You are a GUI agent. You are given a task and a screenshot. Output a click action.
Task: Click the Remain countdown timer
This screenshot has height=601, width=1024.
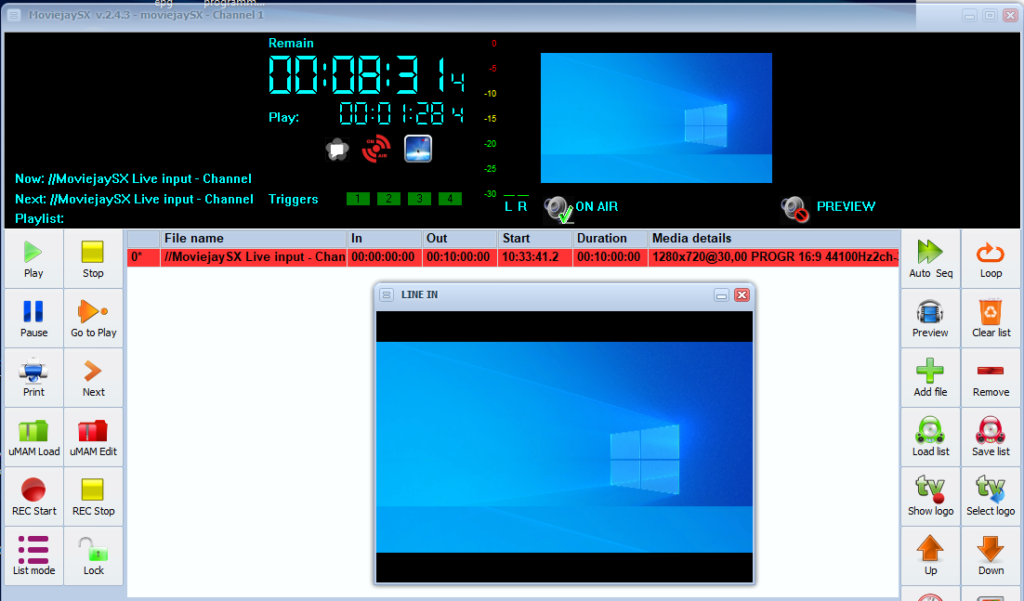pyautogui.click(x=367, y=74)
